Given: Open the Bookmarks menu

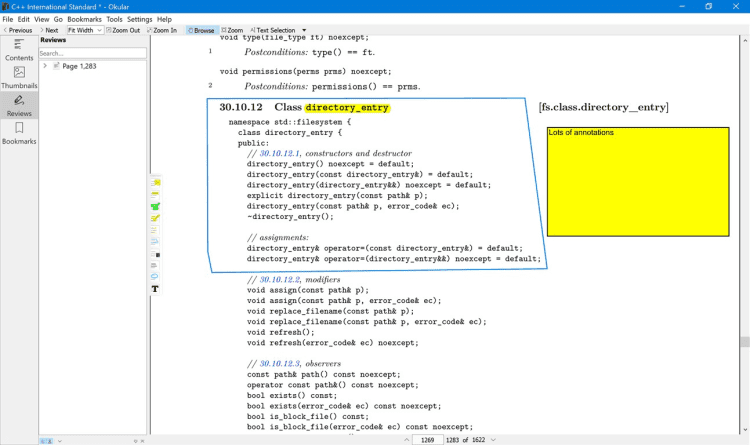Looking at the screenshot, I should [x=84, y=19].
